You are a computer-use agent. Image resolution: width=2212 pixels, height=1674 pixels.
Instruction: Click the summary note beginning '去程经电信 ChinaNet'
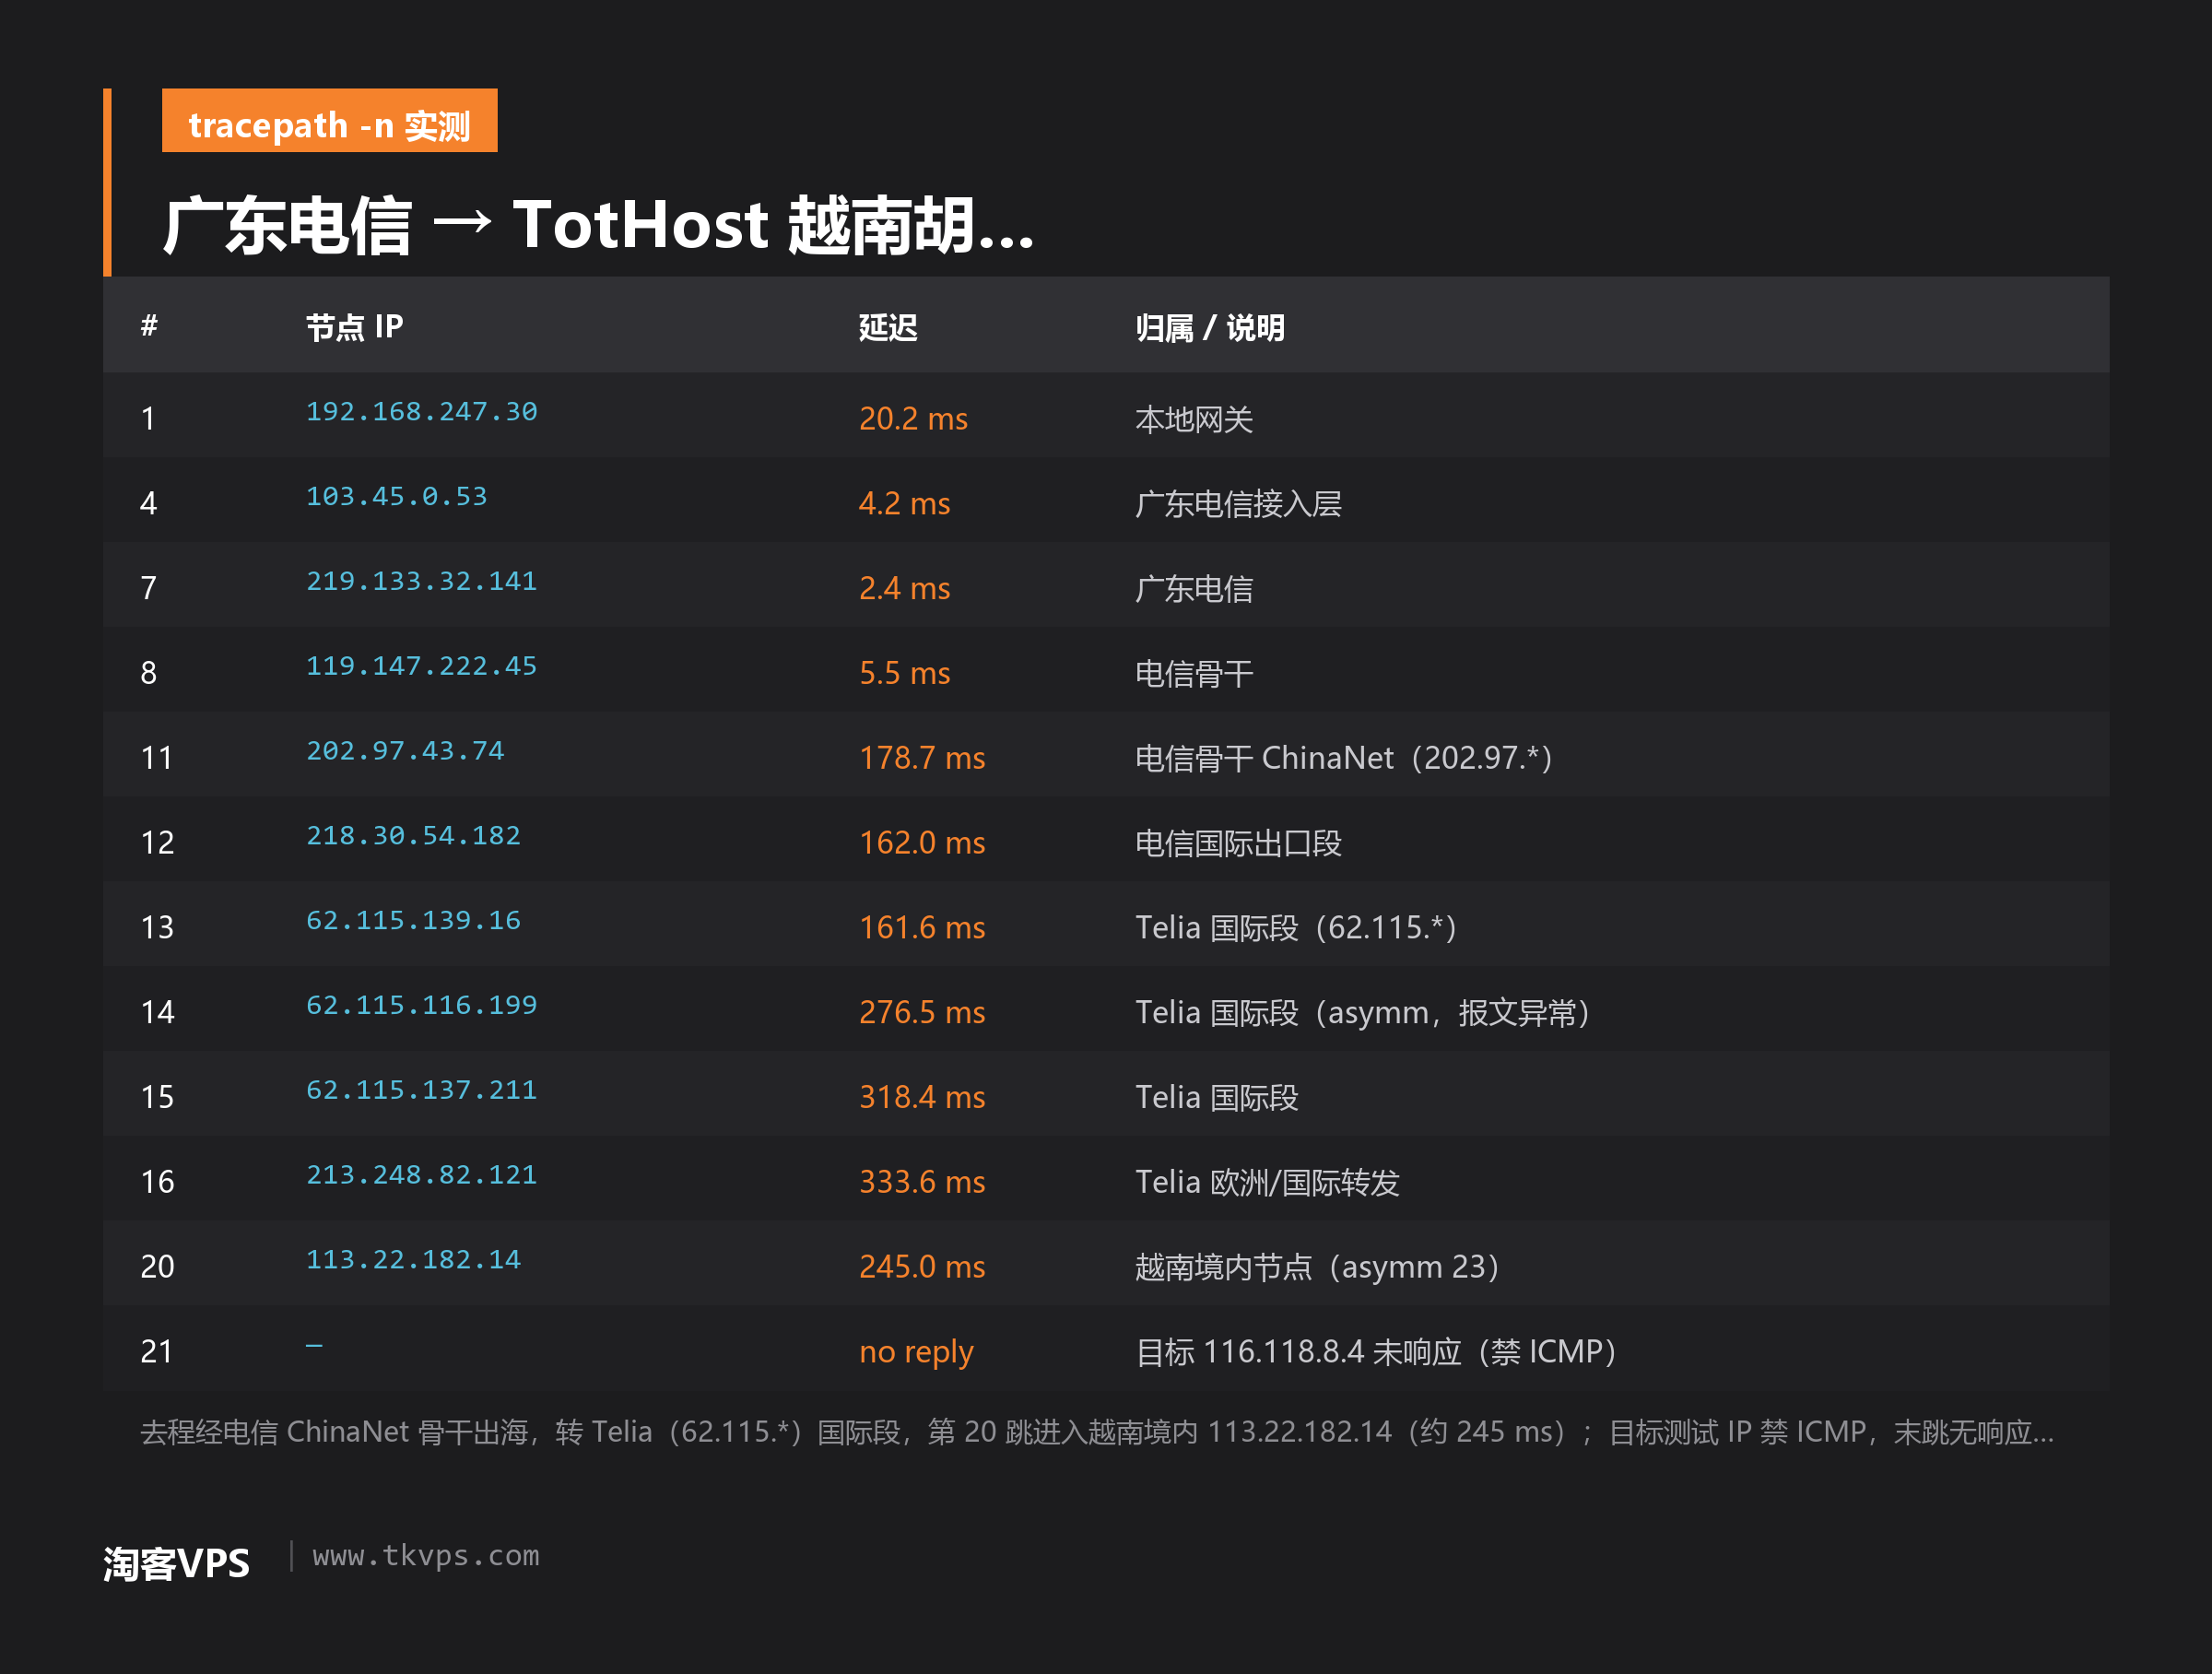(1097, 1433)
